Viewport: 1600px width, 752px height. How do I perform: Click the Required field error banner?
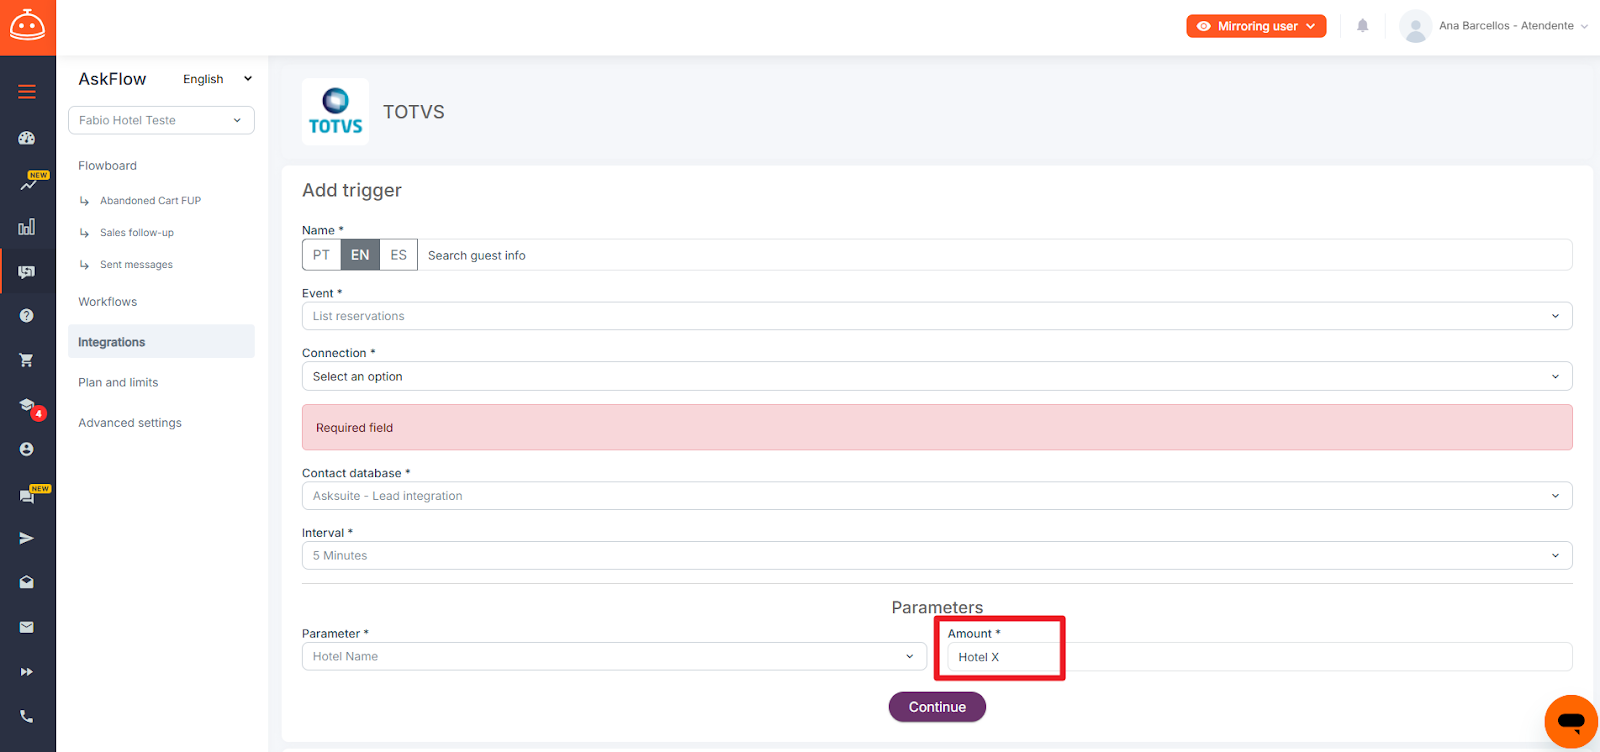(x=937, y=427)
